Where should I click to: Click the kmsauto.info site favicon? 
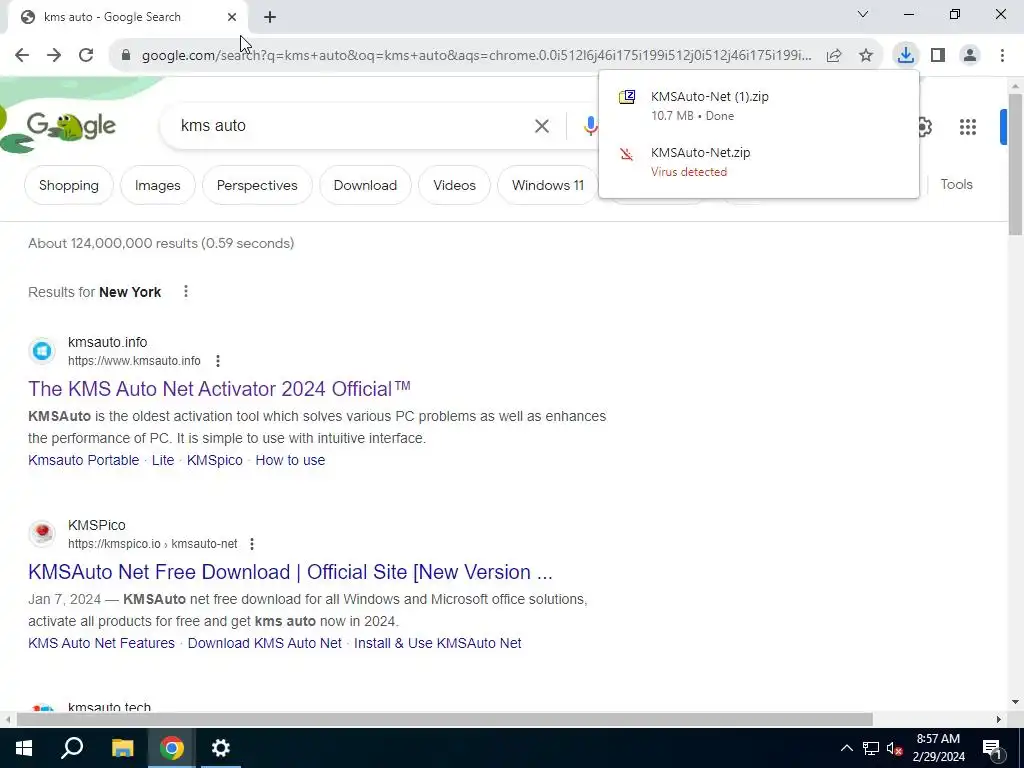(x=42, y=351)
